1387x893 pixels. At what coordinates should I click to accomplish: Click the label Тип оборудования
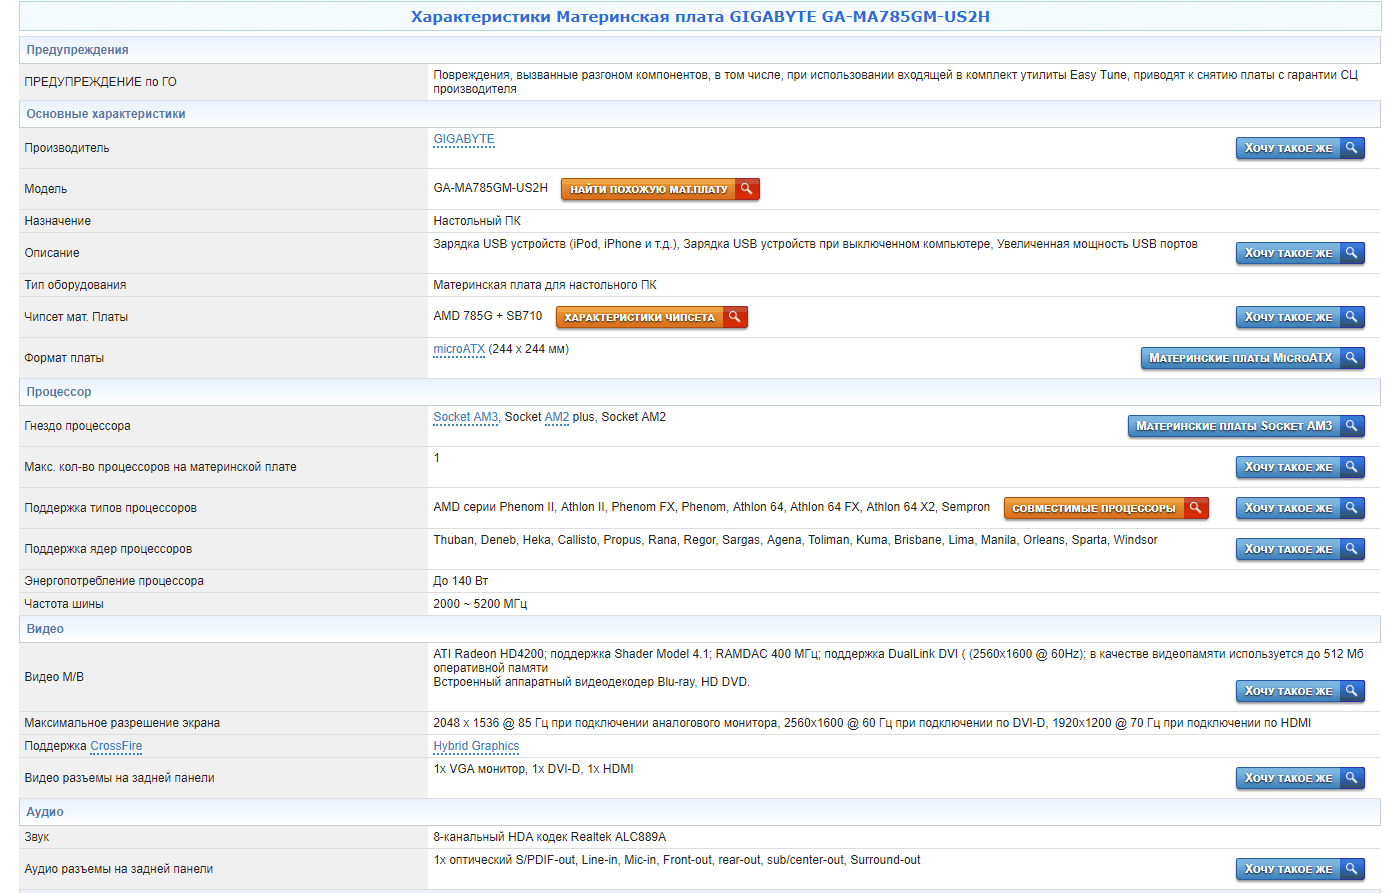pyautogui.click(x=75, y=285)
